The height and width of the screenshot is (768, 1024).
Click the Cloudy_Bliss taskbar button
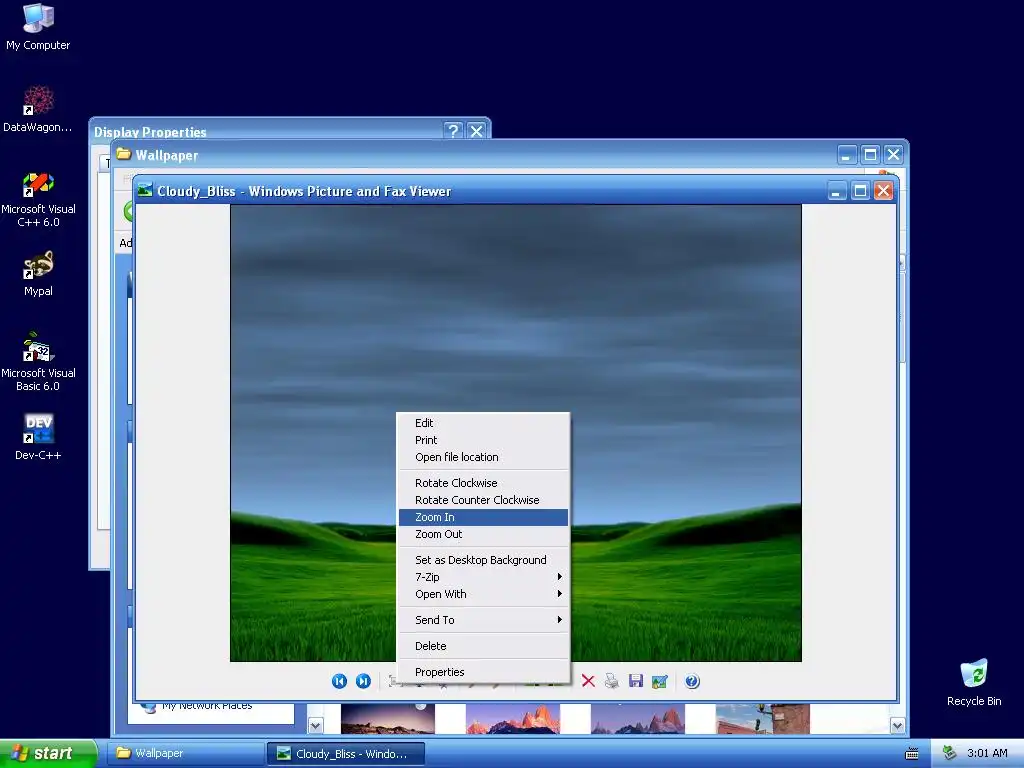pos(346,754)
